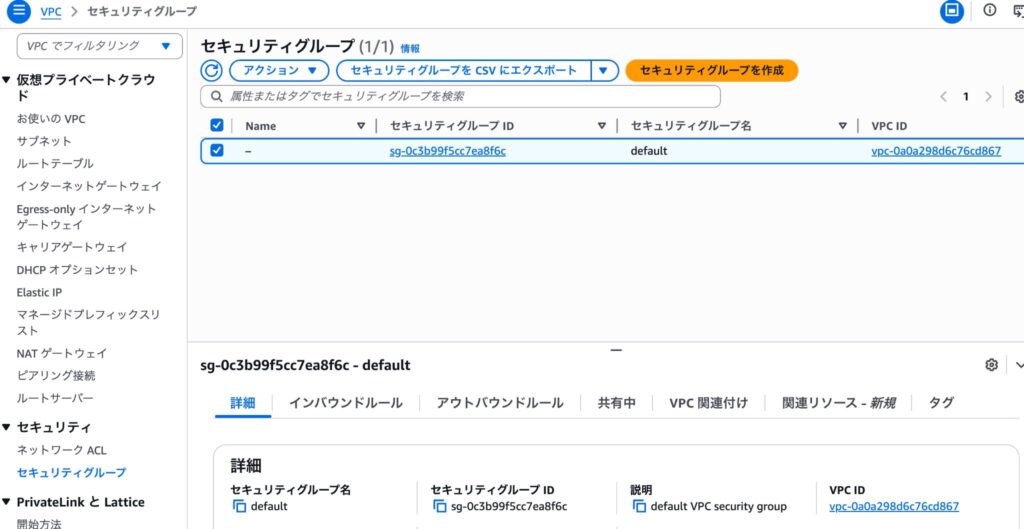Open table preferences gear icon
1024x529 pixels.
(x=1019, y=97)
